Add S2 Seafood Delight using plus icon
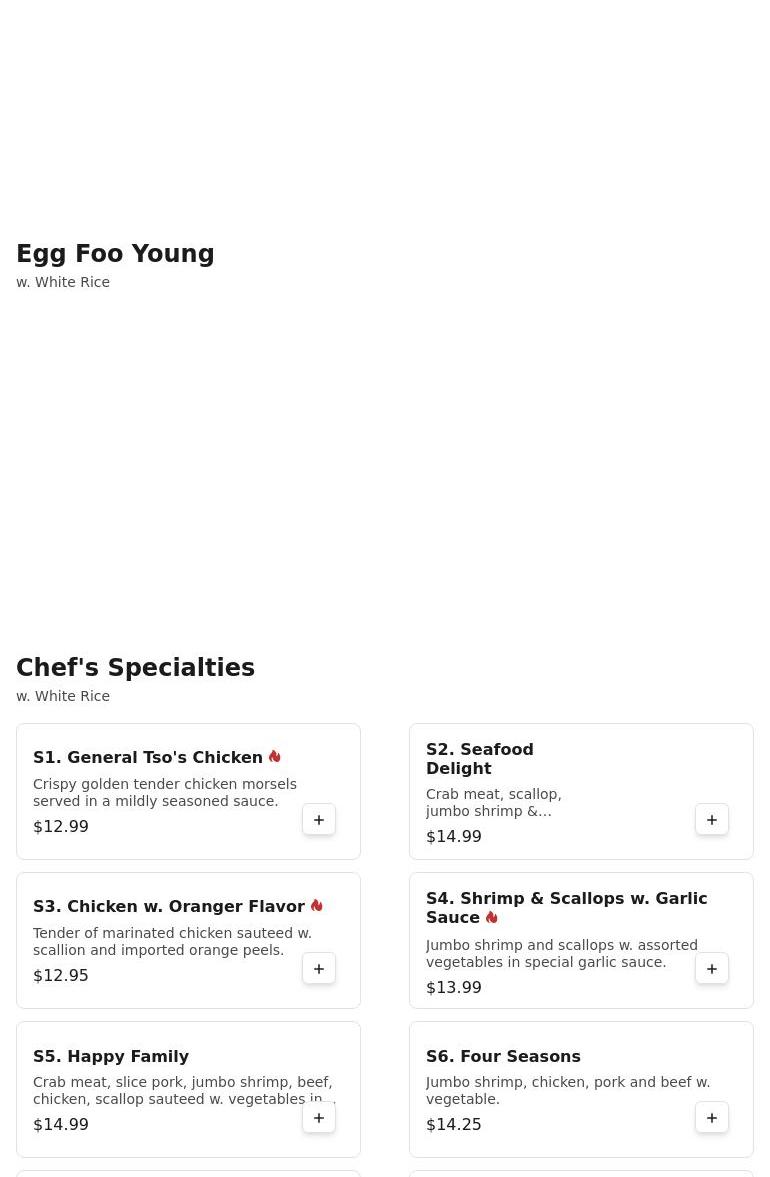The height and width of the screenshot is (1177, 770). pyautogui.click(x=712, y=820)
